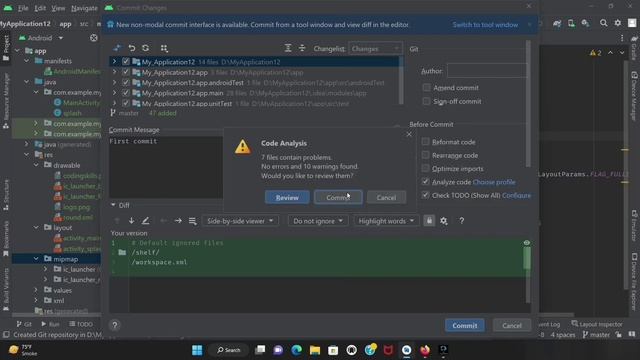The width and height of the screenshot is (640, 360).
Task: Toggle read-only lock icon in diff toolbar
Action: click(x=429, y=221)
